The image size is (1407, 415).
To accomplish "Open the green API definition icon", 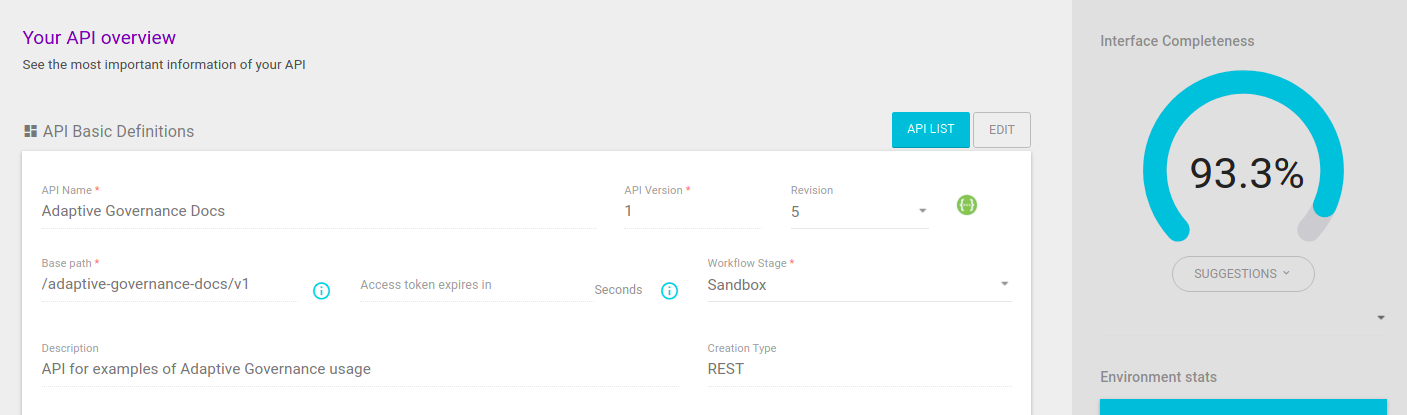I will (x=966, y=205).
